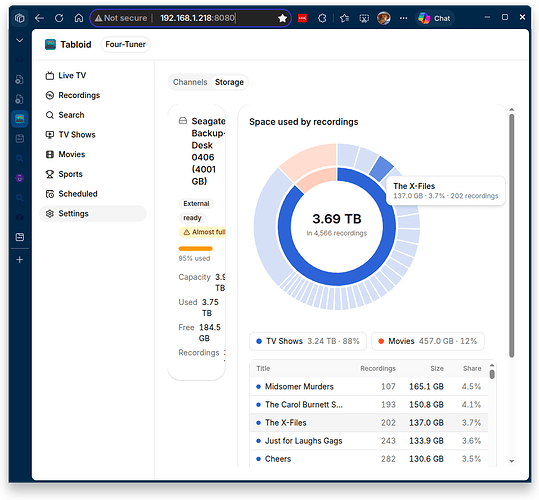539x500 pixels.
Task: Click the browser back arrow
Action: (39, 18)
